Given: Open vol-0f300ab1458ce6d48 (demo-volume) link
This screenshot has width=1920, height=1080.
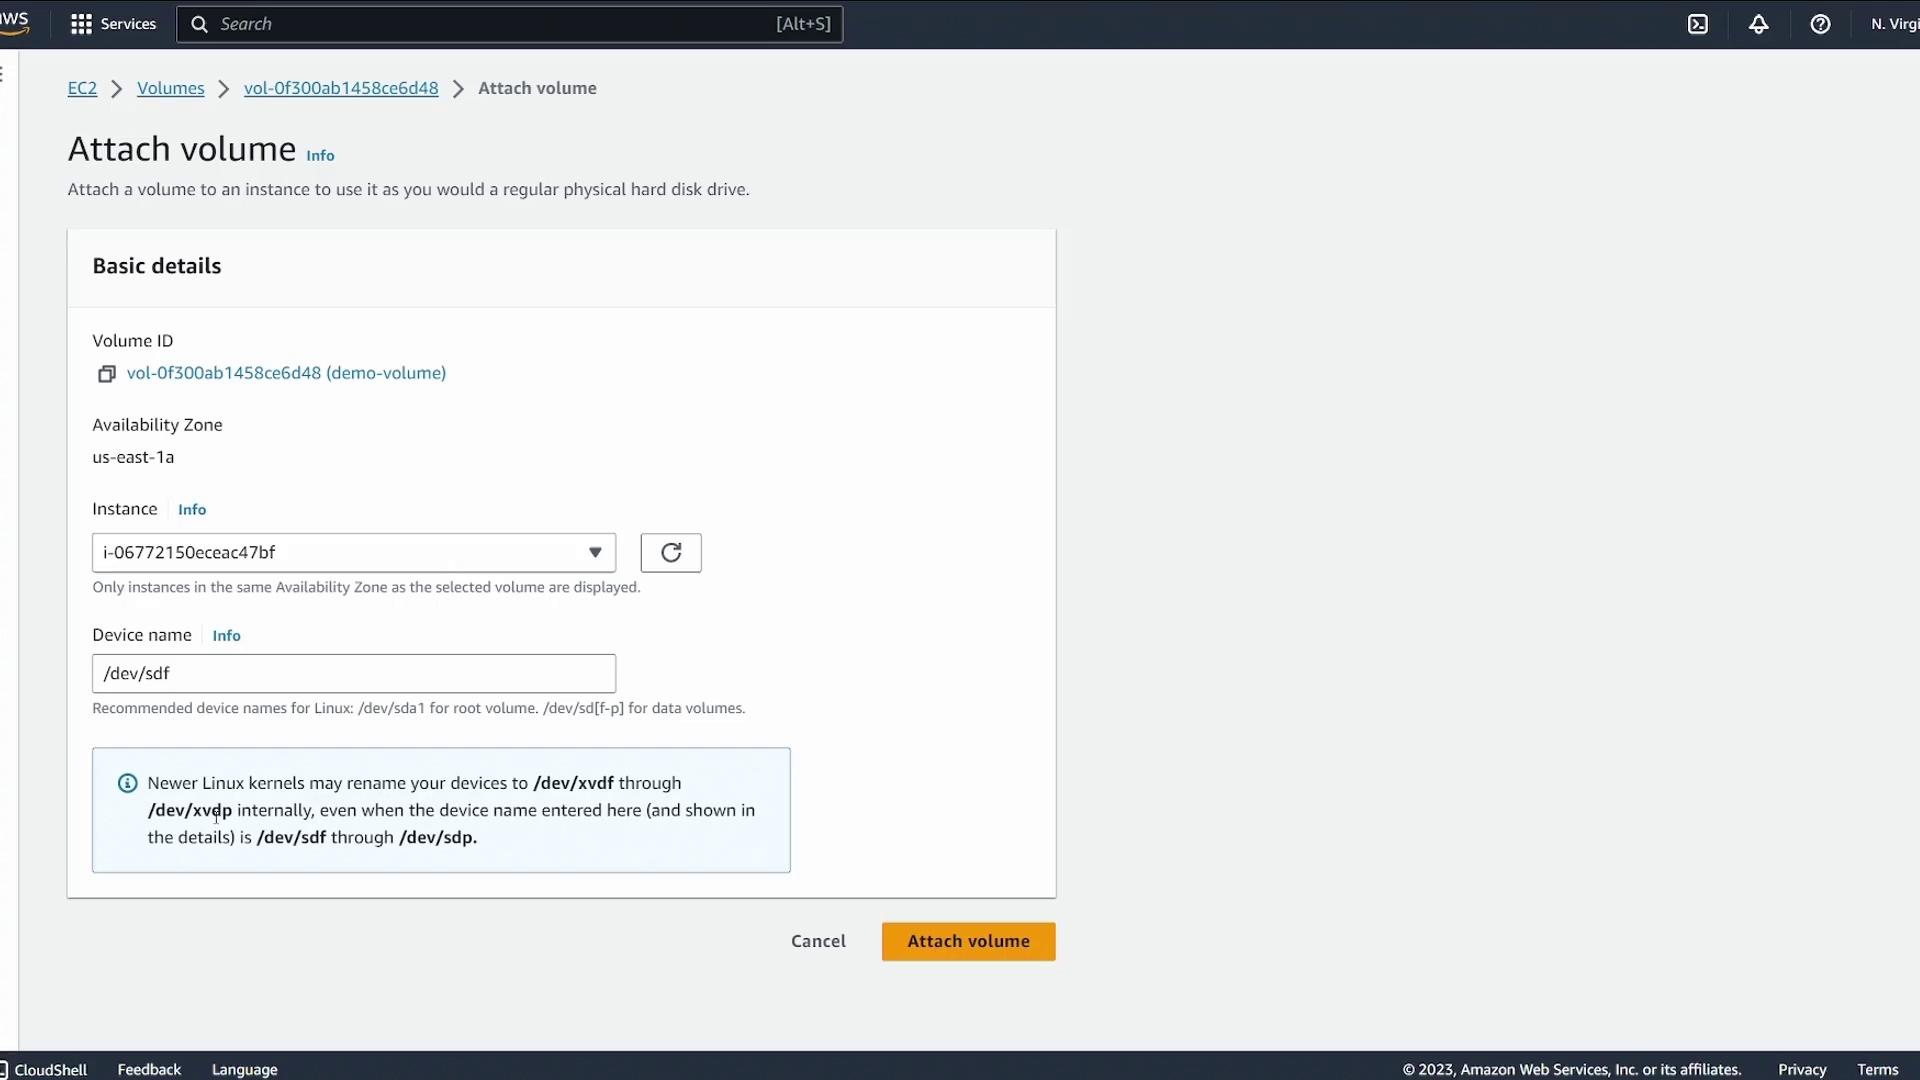Looking at the screenshot, I should (286, 373).
